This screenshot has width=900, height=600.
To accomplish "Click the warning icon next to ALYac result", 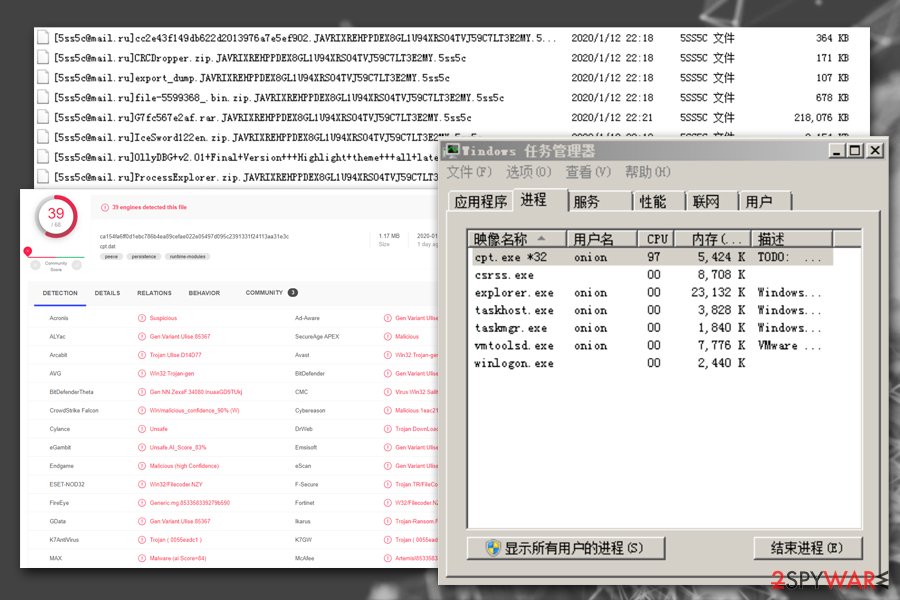I will (x=142, y=336).
